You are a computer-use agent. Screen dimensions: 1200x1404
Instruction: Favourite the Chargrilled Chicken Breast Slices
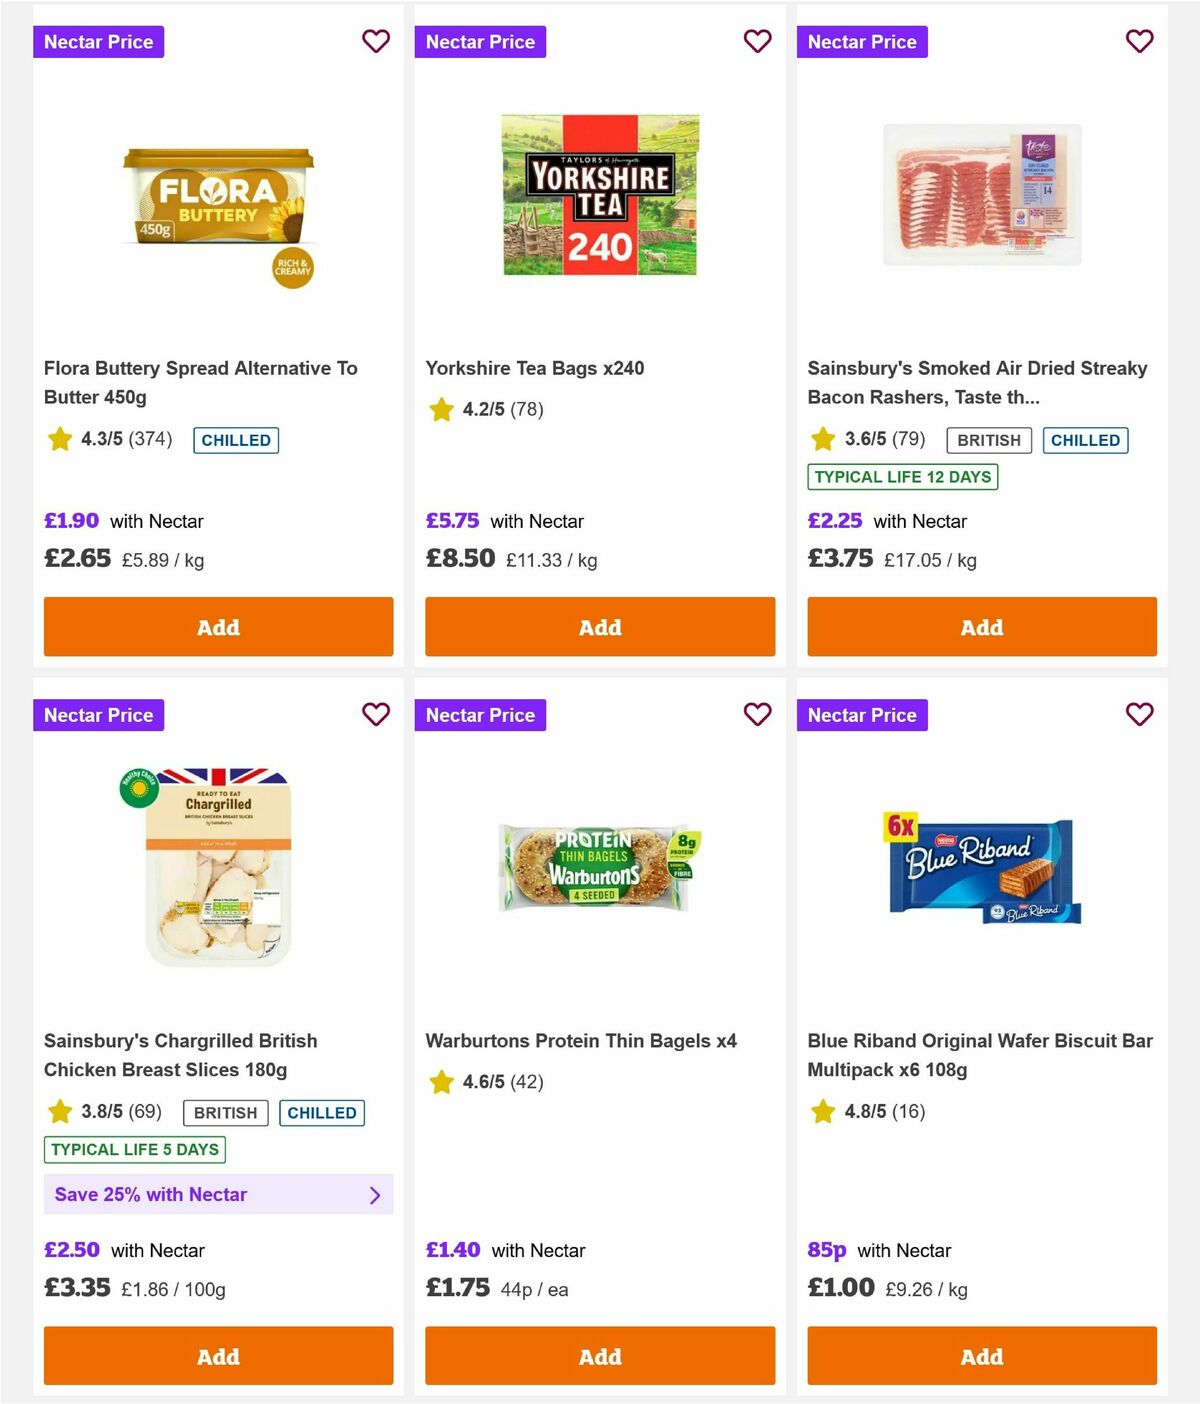(x=376, y=714)
